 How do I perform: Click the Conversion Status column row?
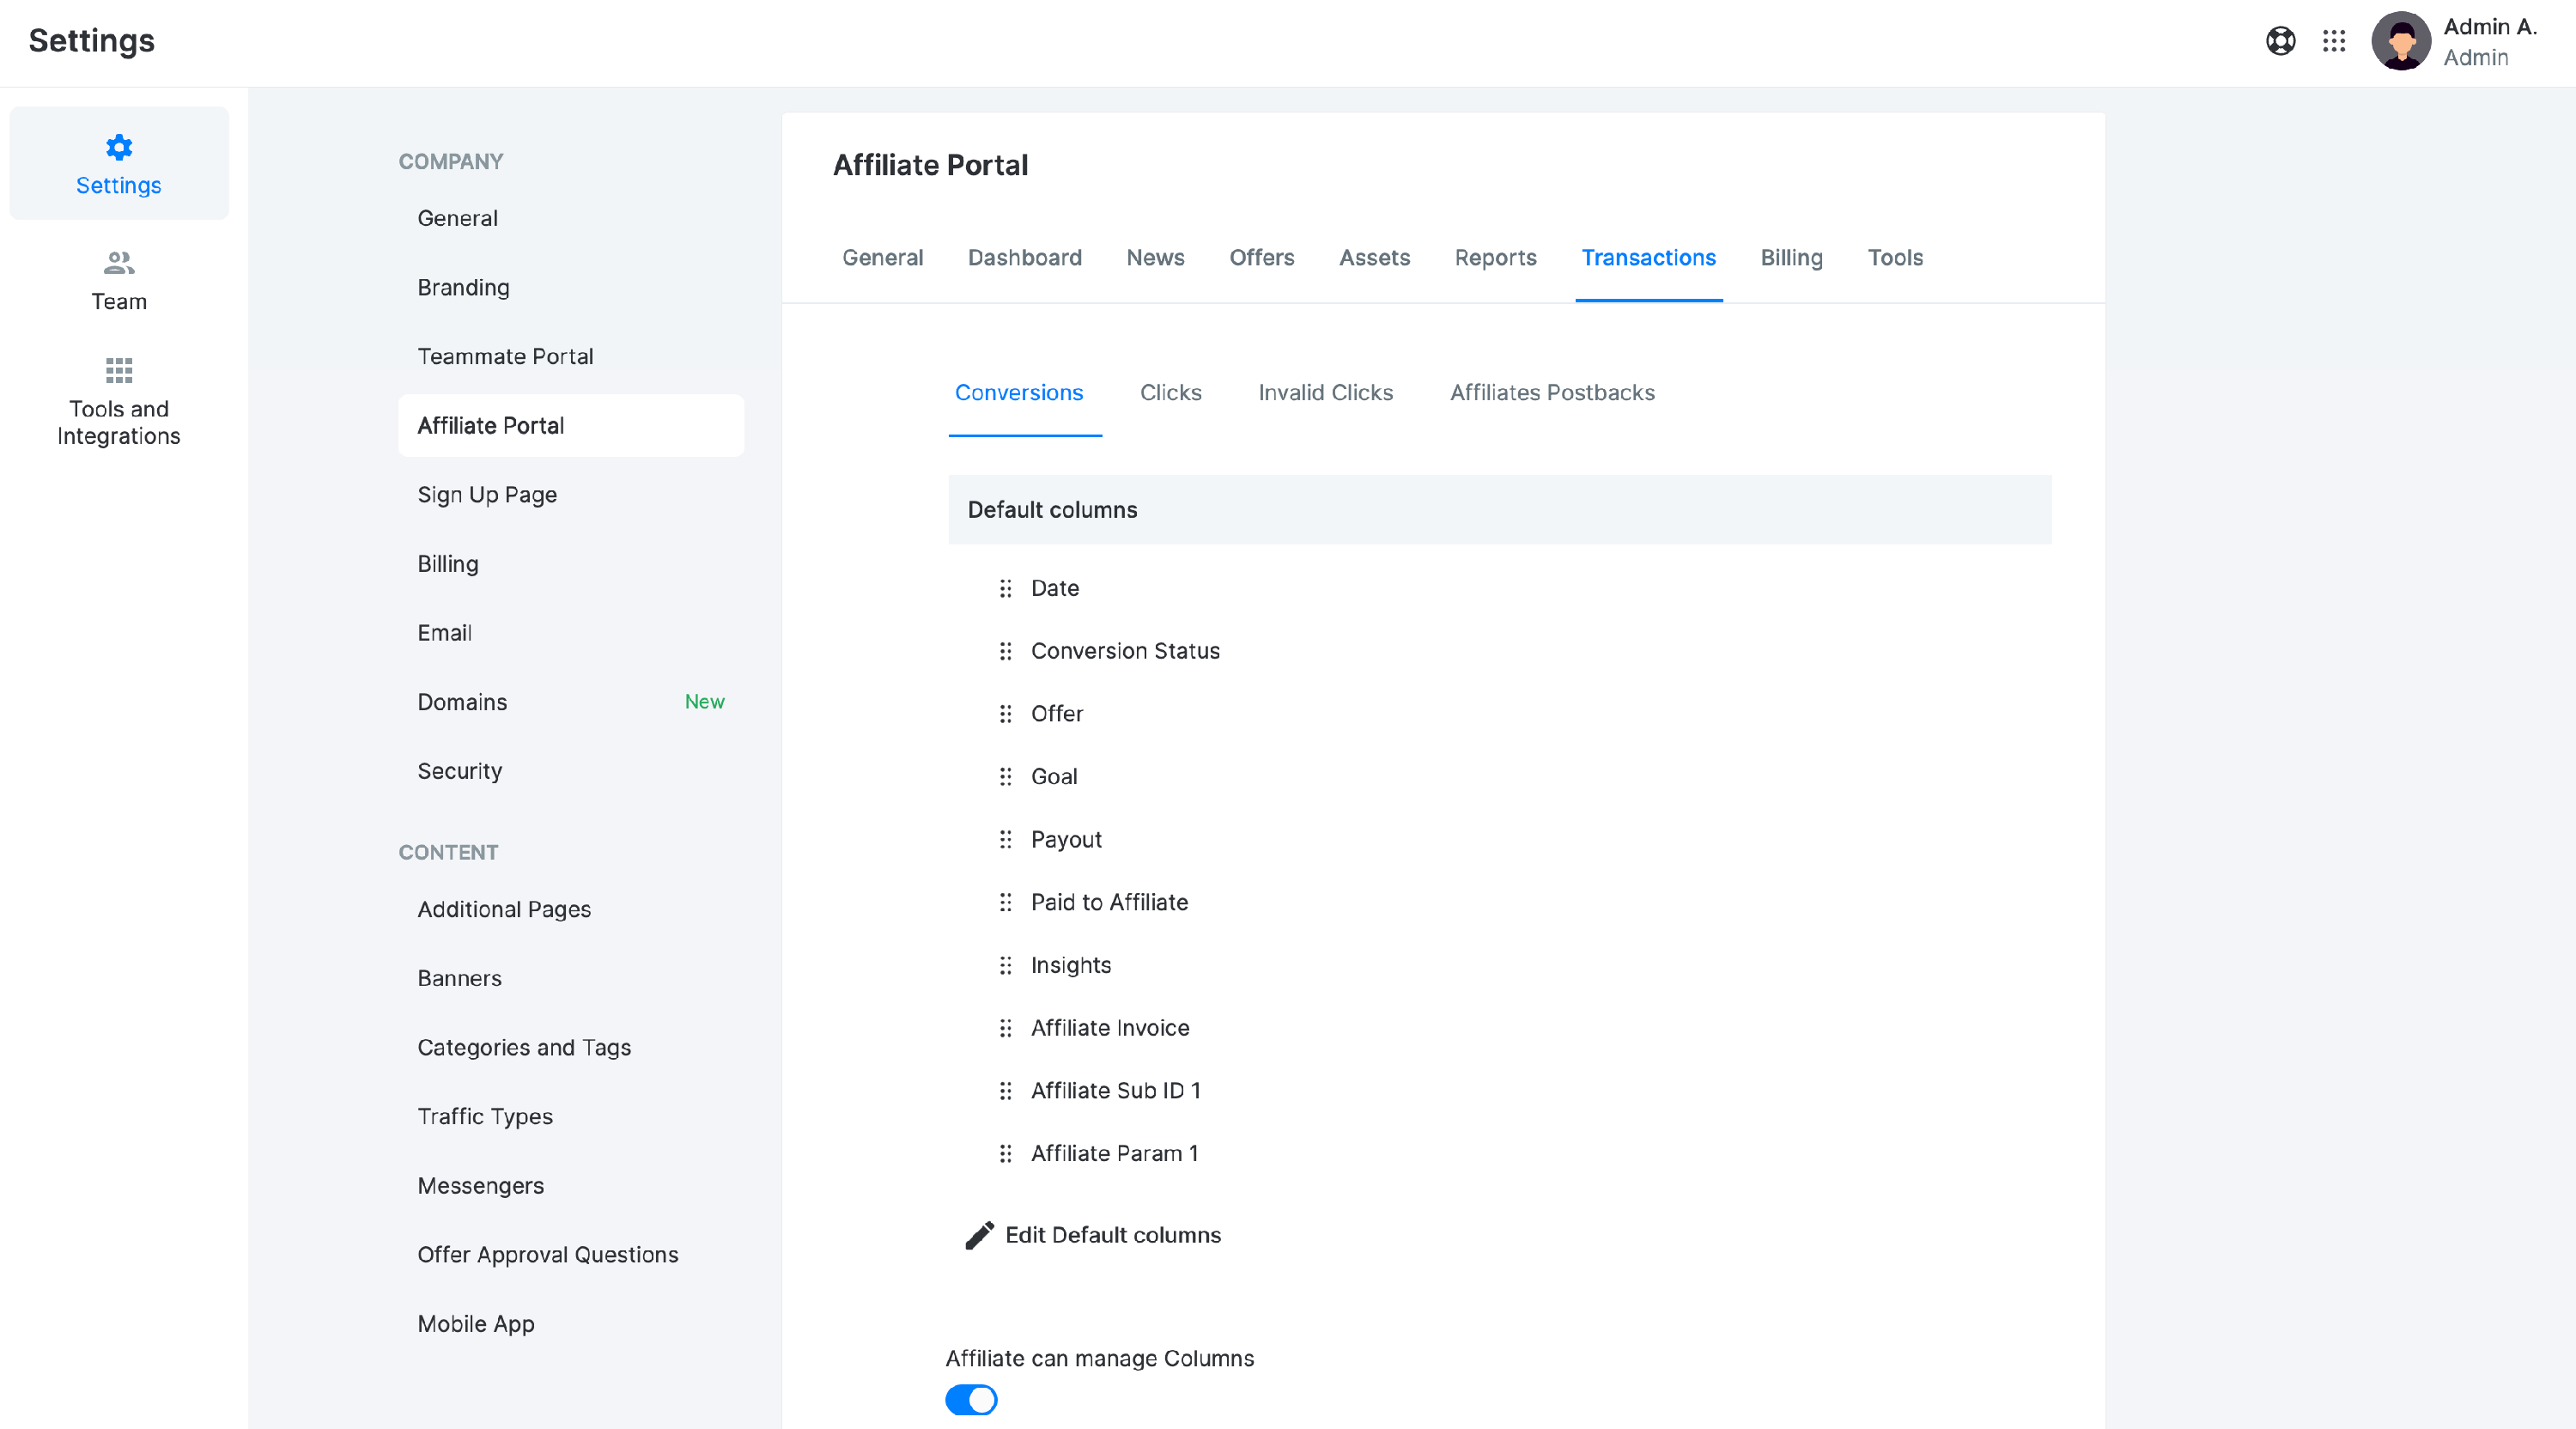[x=1125, y=651]
